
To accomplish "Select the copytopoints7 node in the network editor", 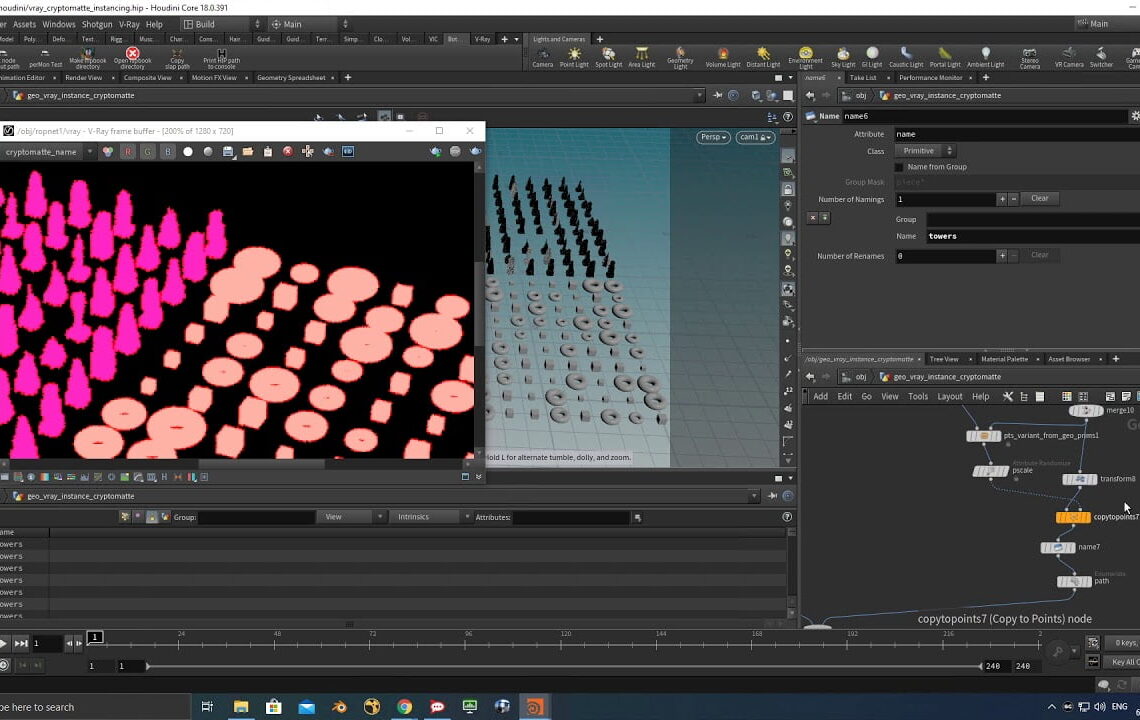I will tap(1073, 517).
